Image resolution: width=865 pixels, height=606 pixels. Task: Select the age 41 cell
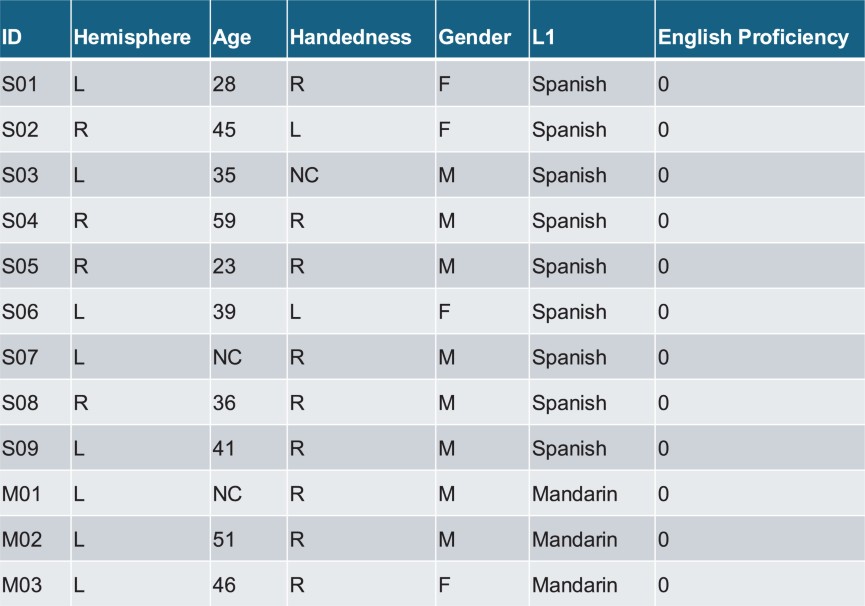225,448
